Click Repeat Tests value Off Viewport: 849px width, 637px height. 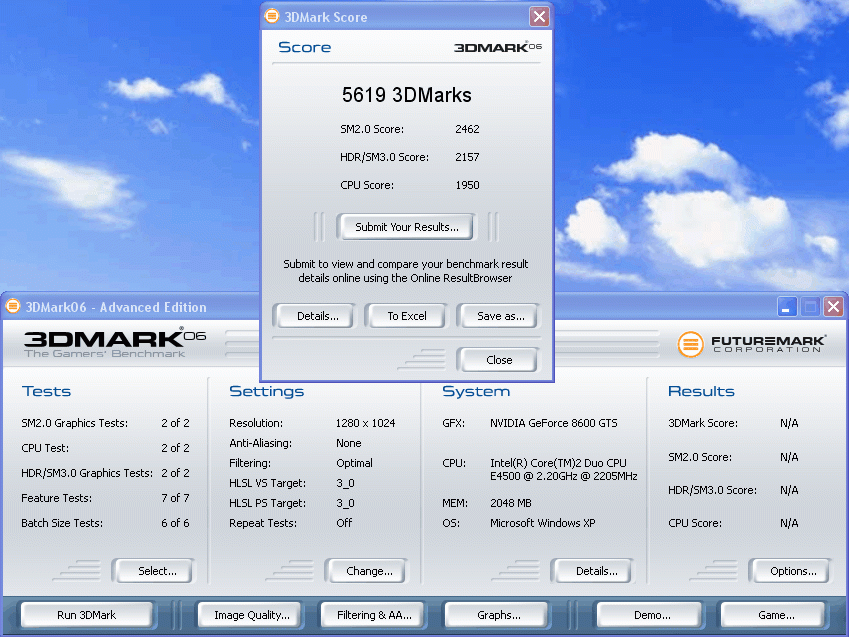pyautogui.click(x=344, y=523)
